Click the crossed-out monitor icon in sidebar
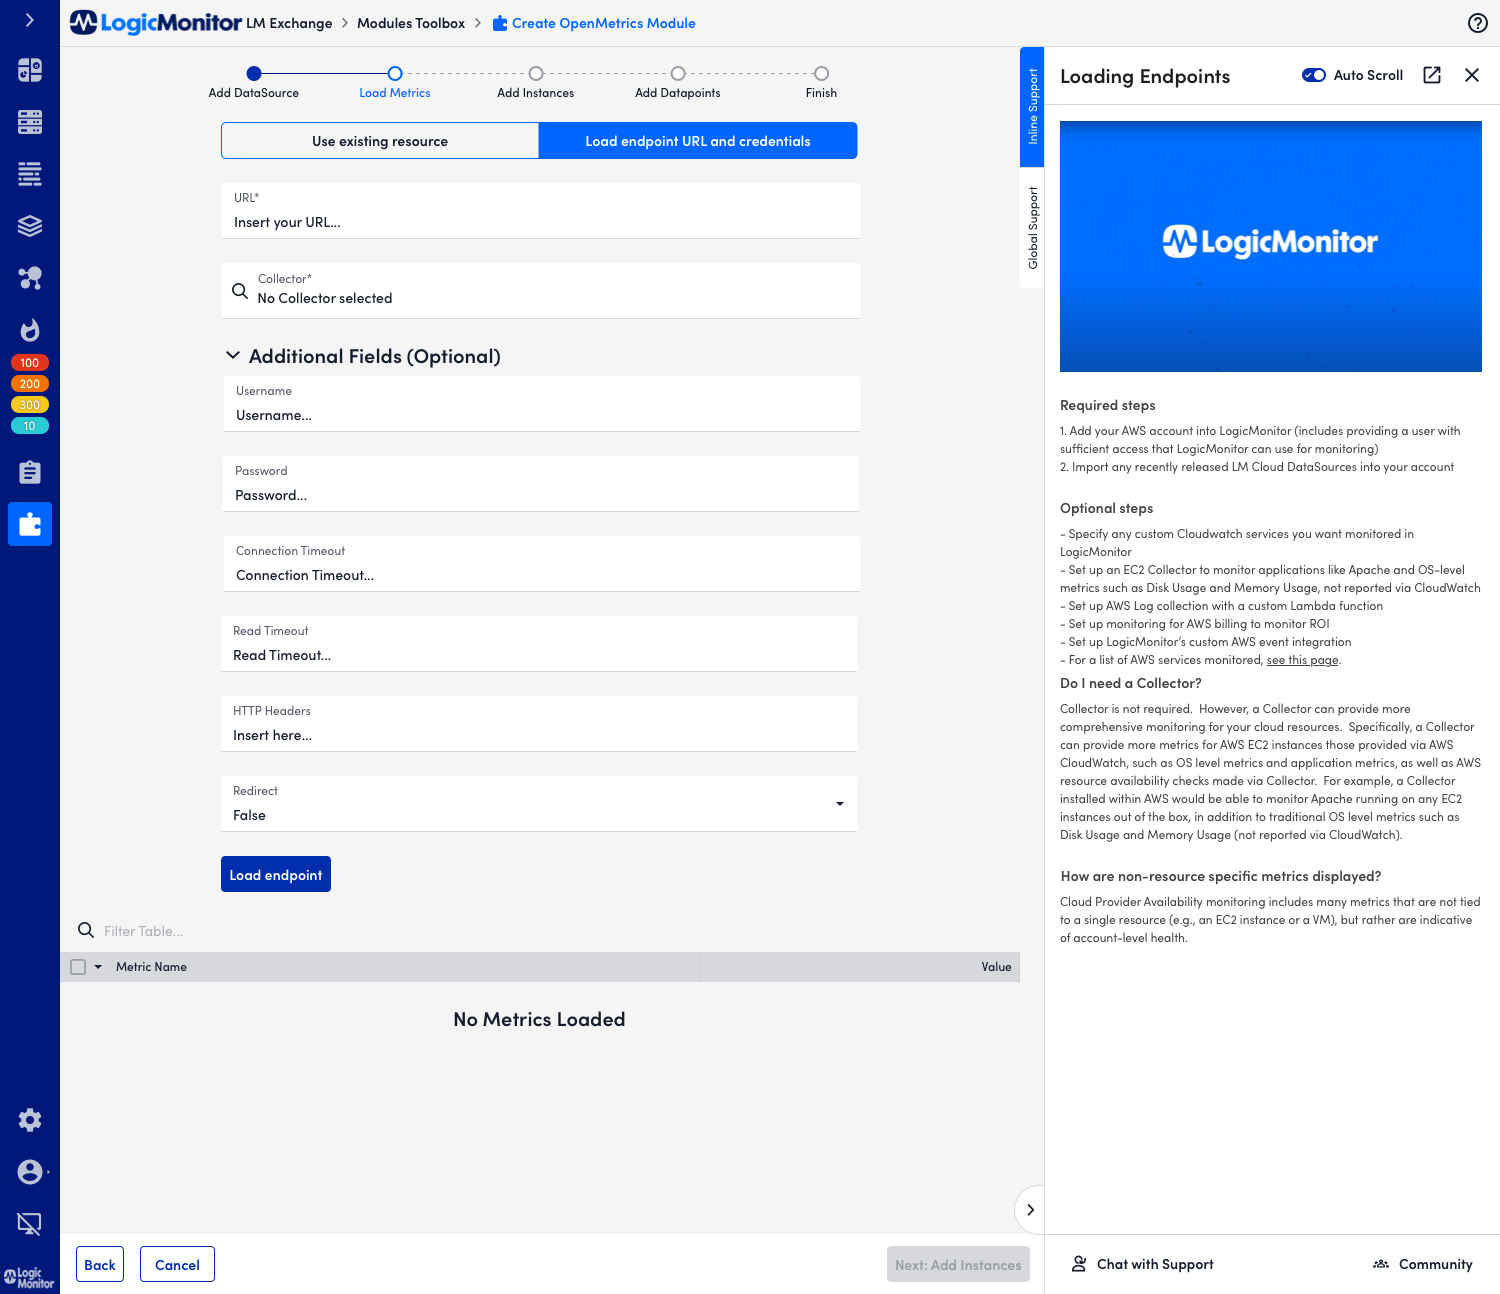This screenshot has width=1500, height=1294. (x=30, y=1223)
